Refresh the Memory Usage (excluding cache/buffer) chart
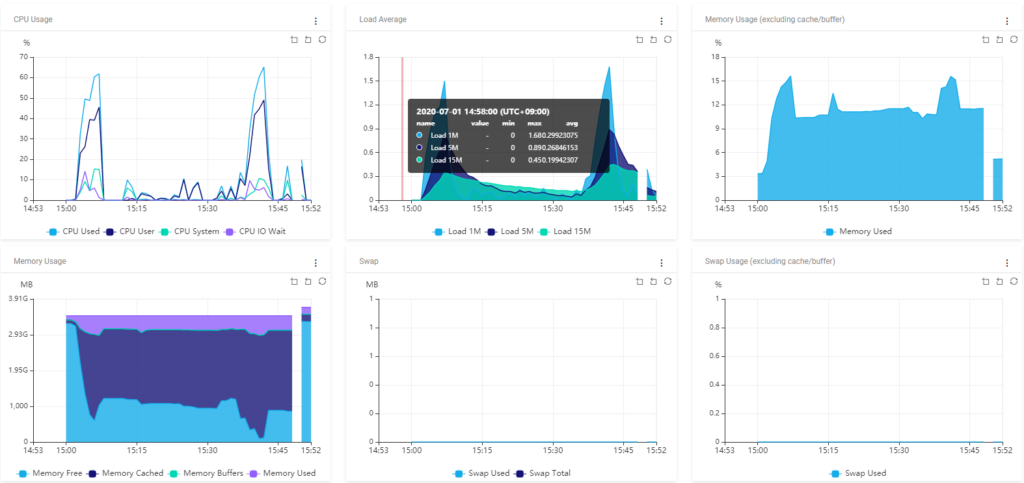 tap(1013, 40)
